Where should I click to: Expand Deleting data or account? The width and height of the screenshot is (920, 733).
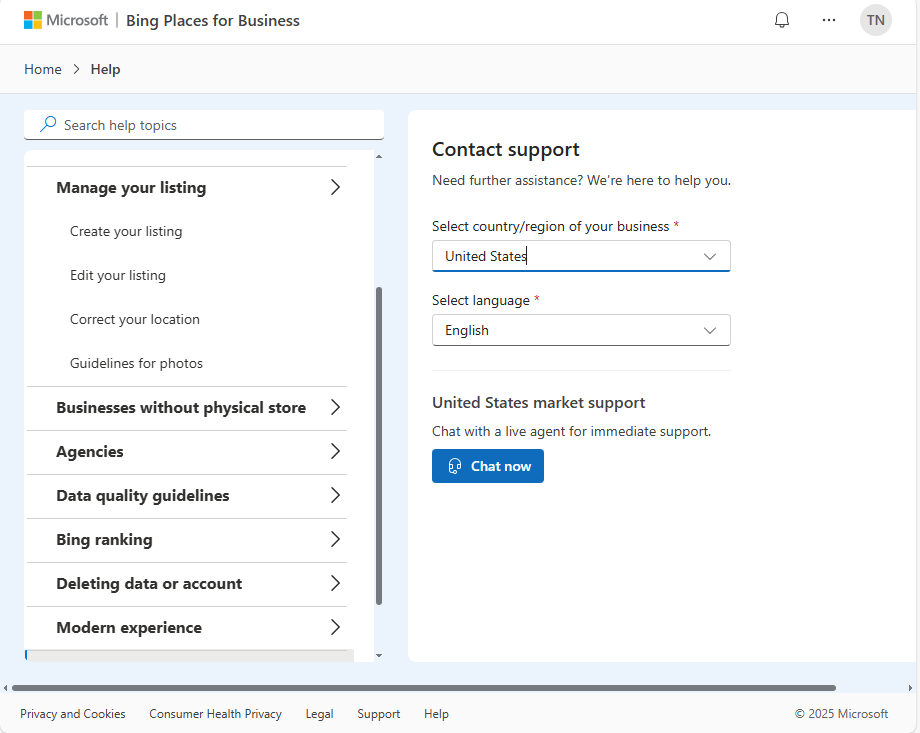(335, 583)
